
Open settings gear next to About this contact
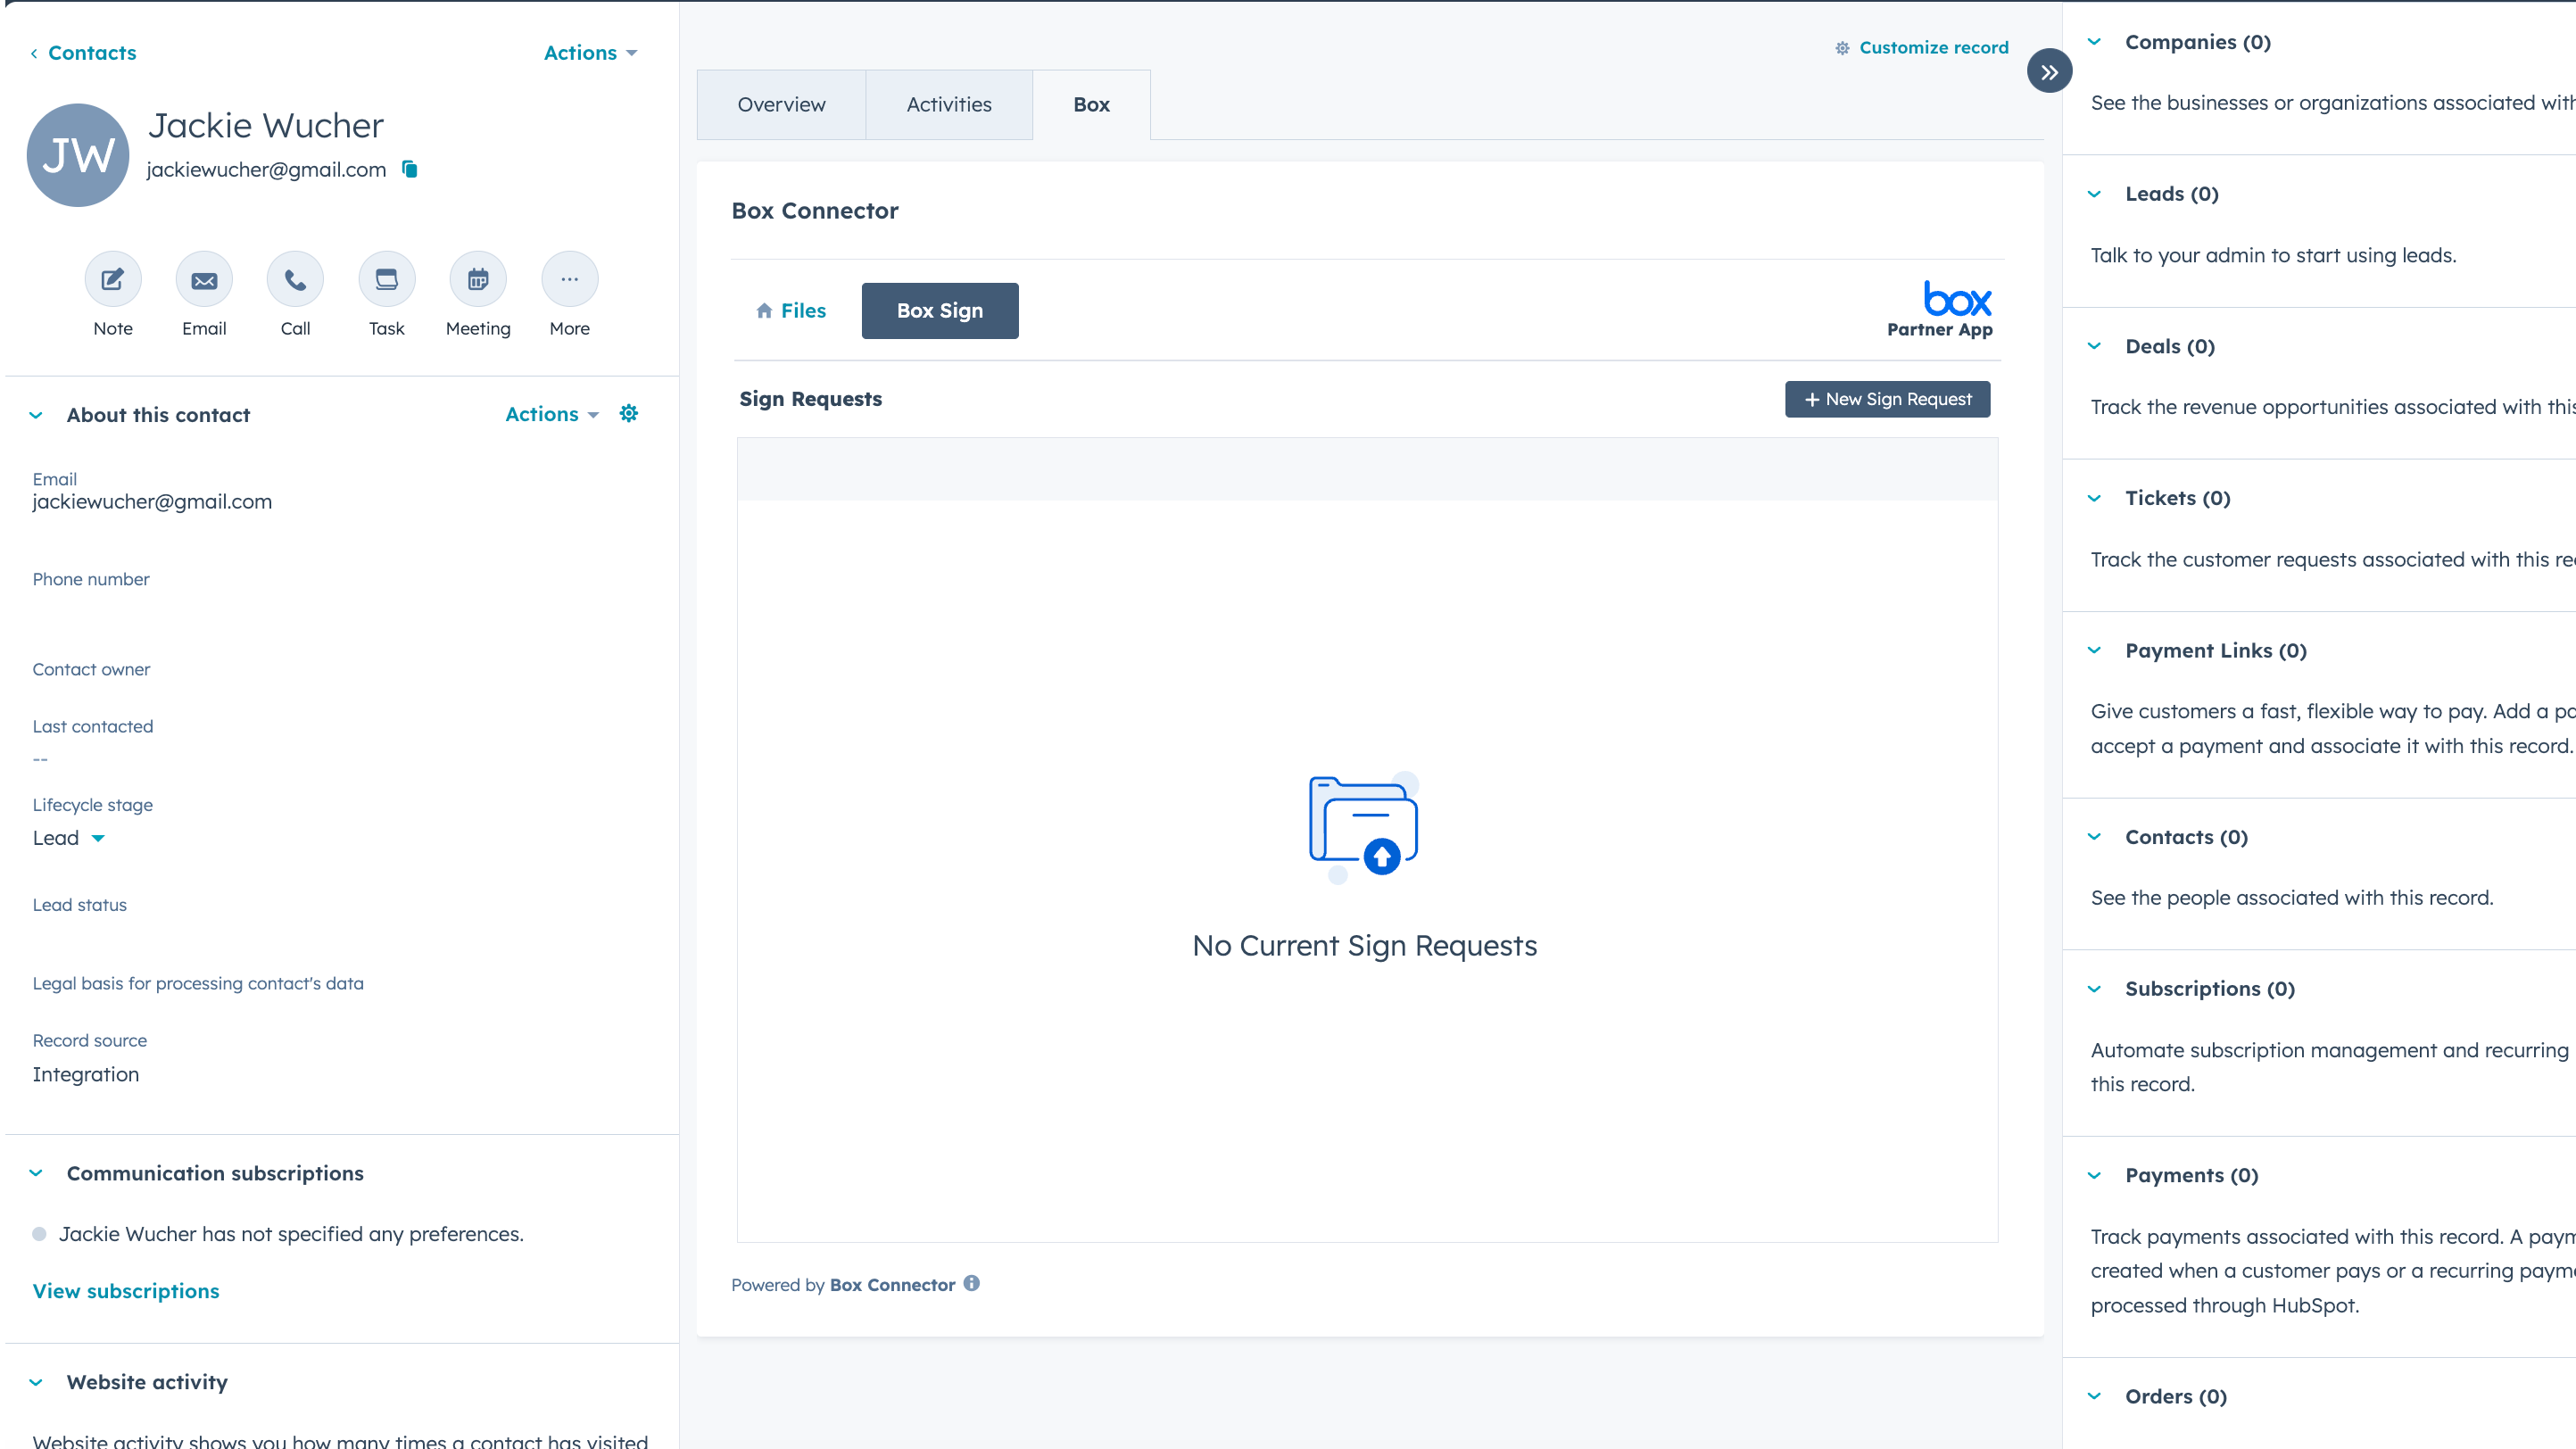point(629,413)
